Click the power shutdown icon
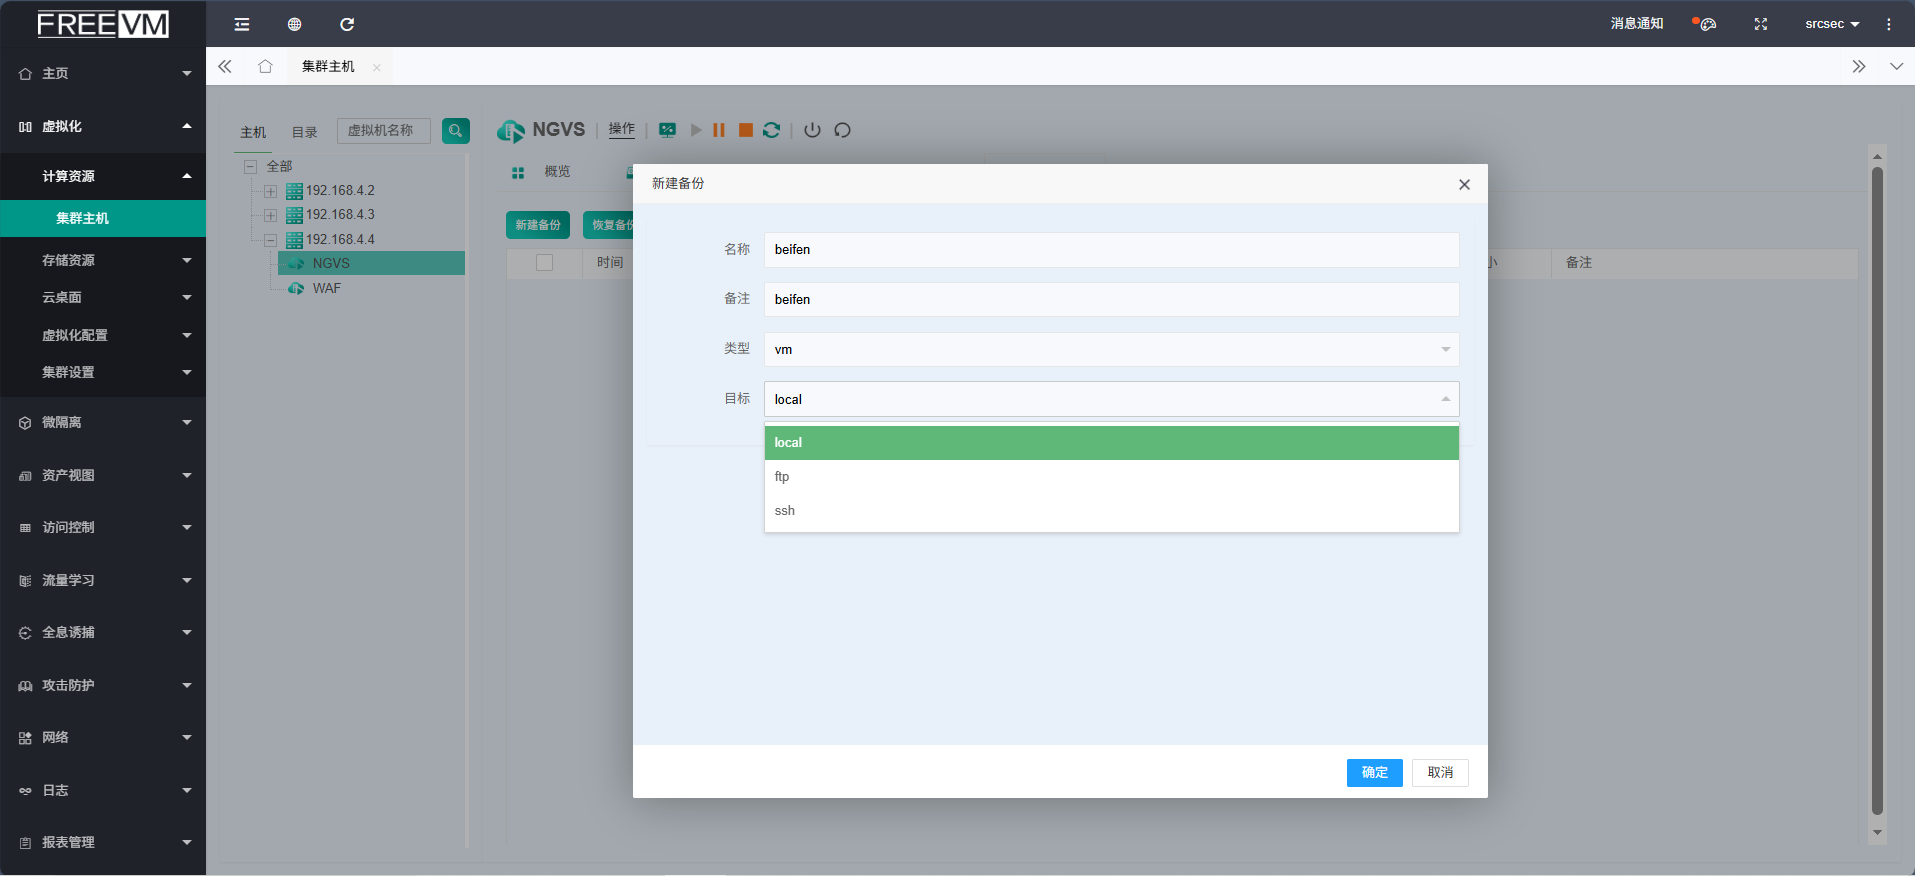Image resolution: width=1915 pixels, height=876 pixels. (x=812, y=130)
